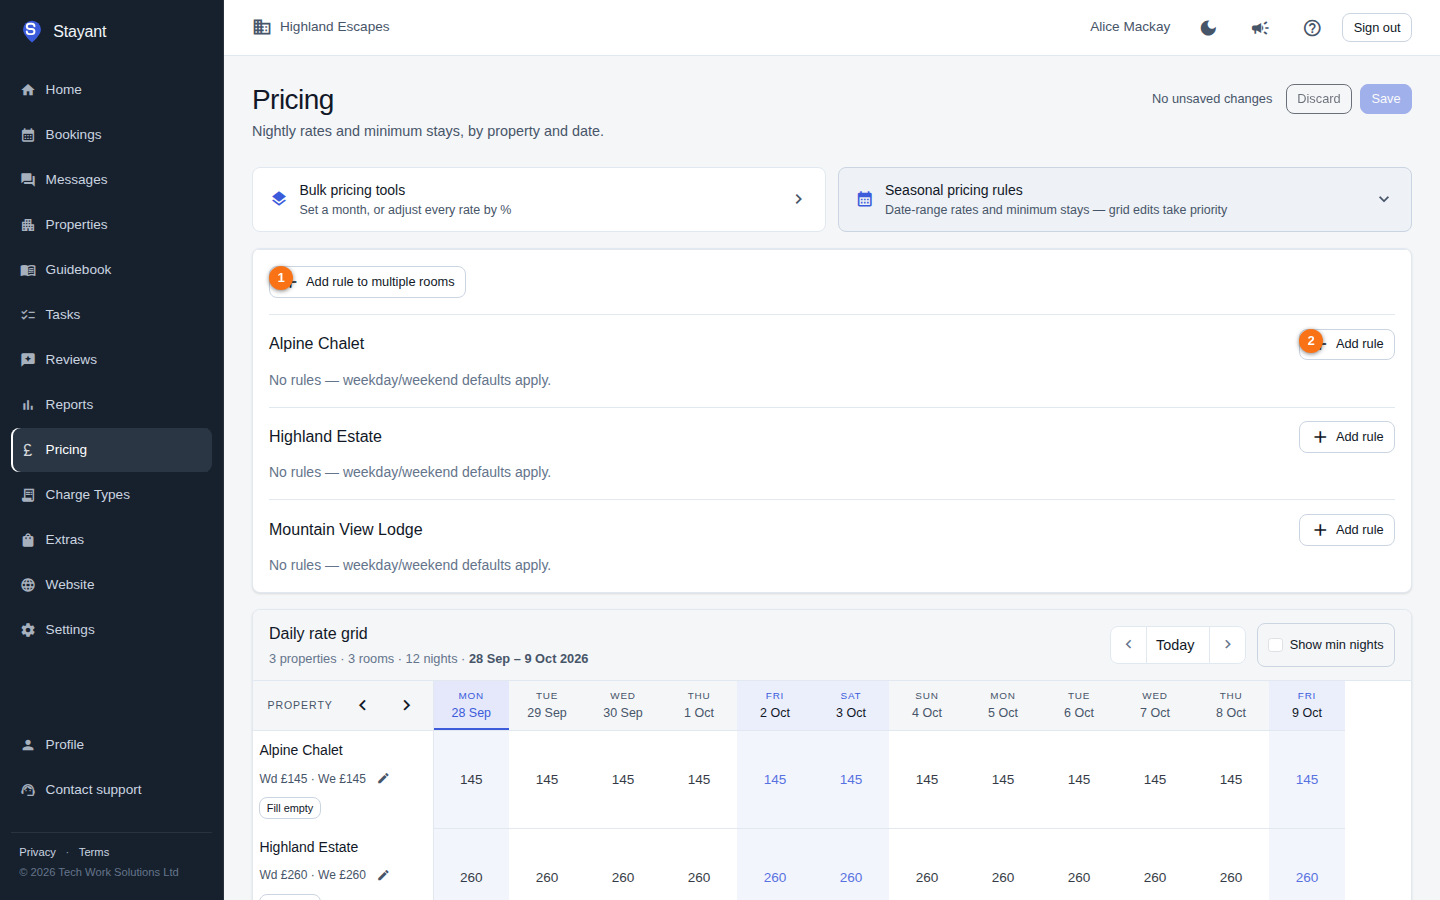
Task: Add a rule for Alpine Chalet
Action: [1346, 344]
